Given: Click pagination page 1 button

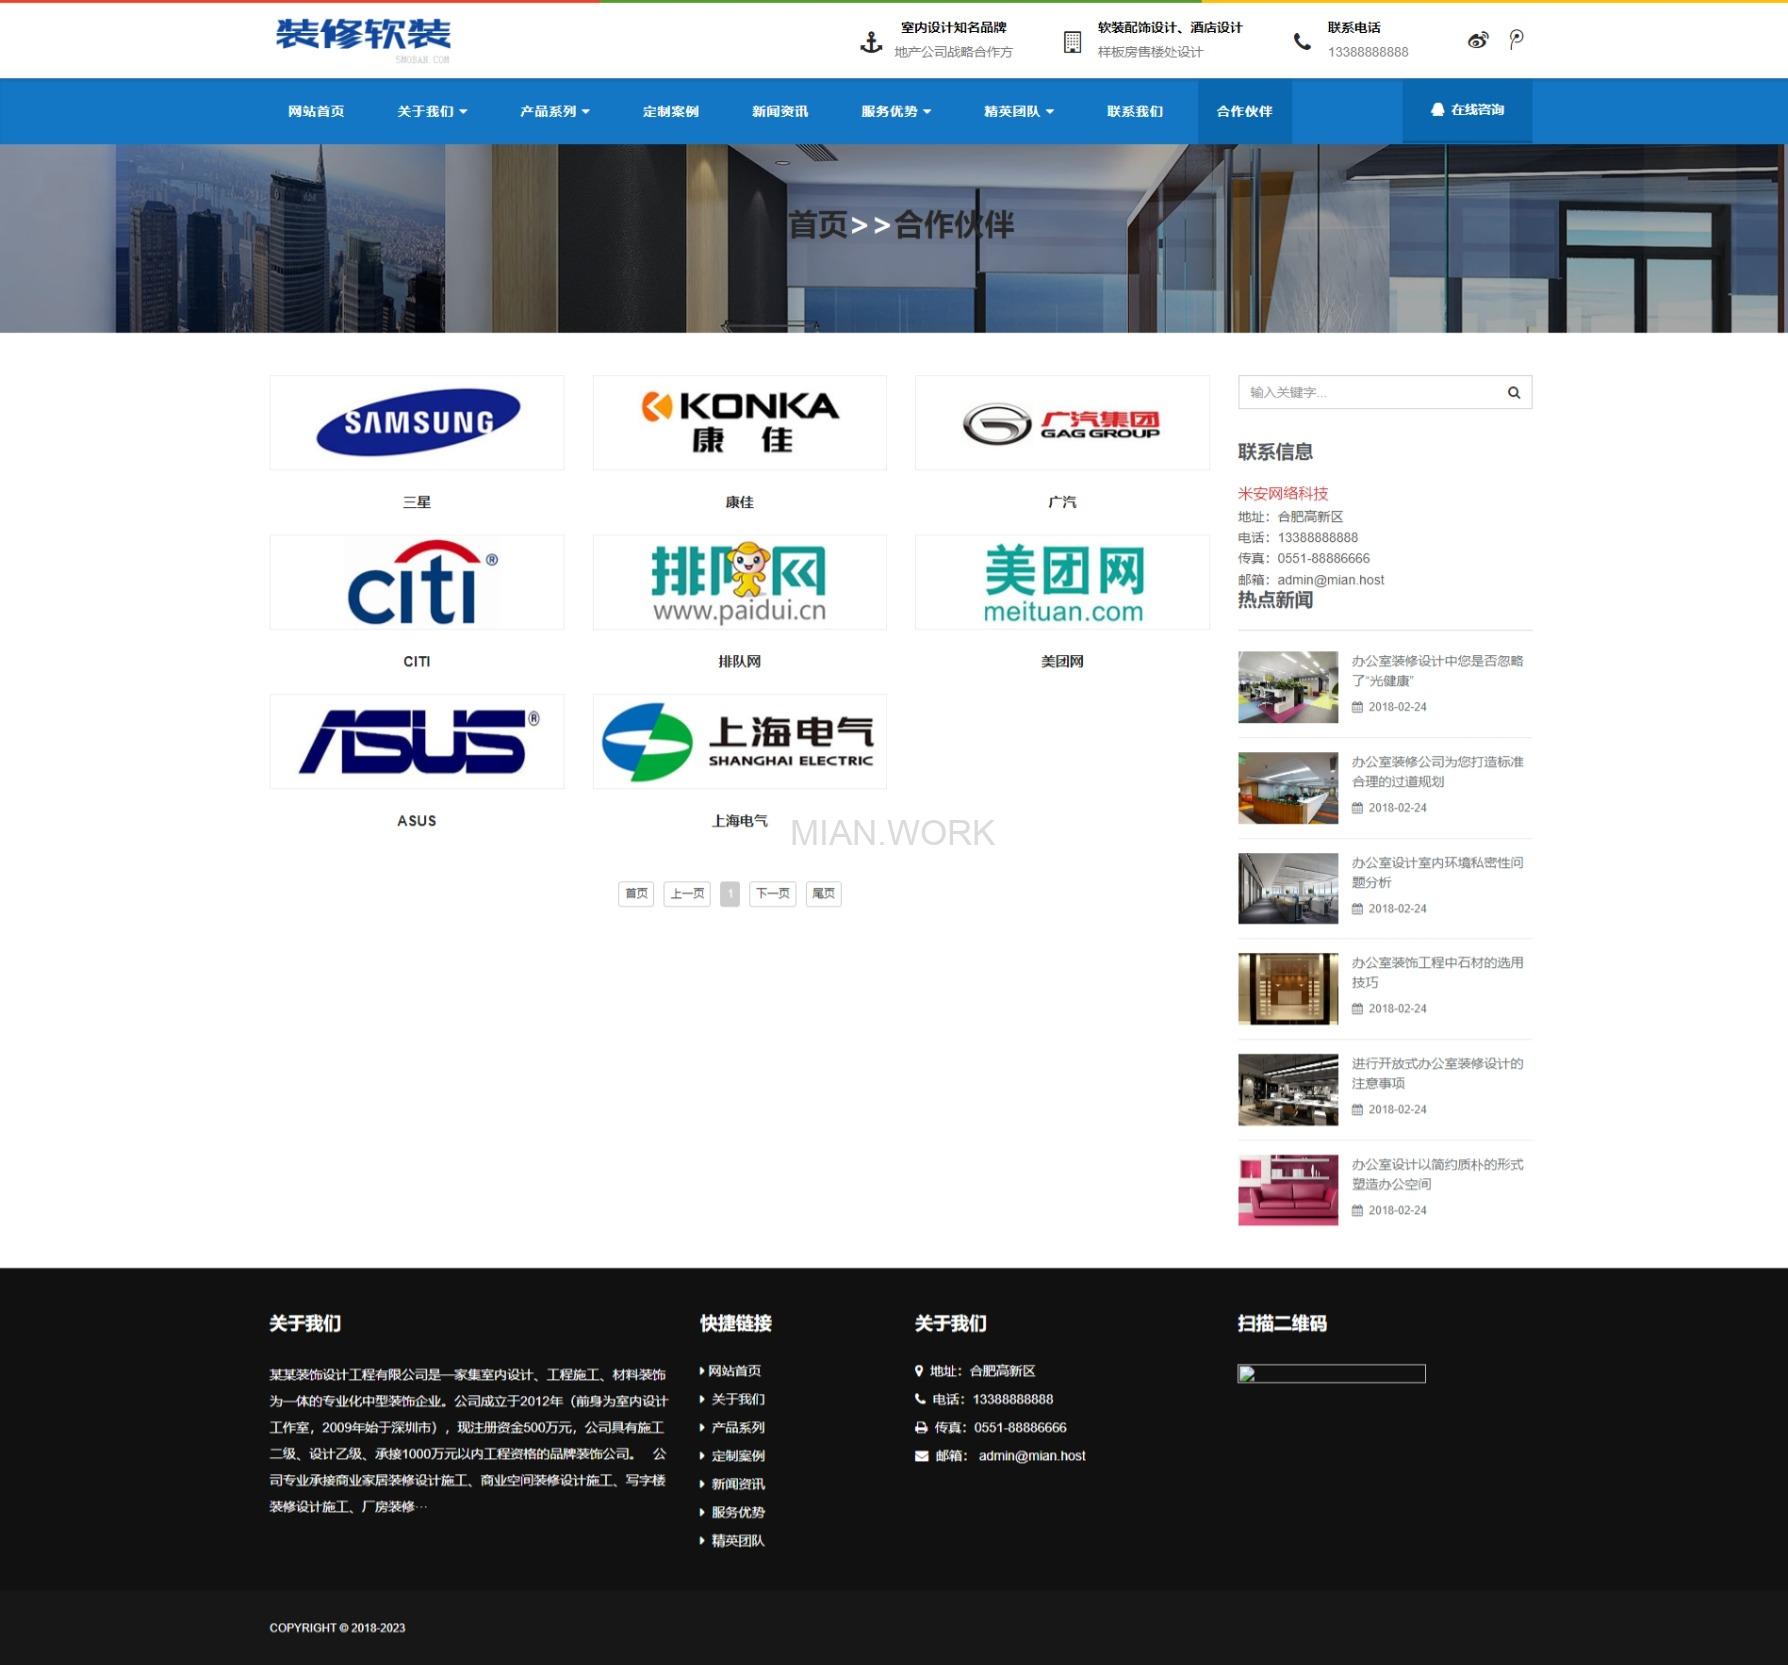Looking at the screenshot, I should coord(730,893).
